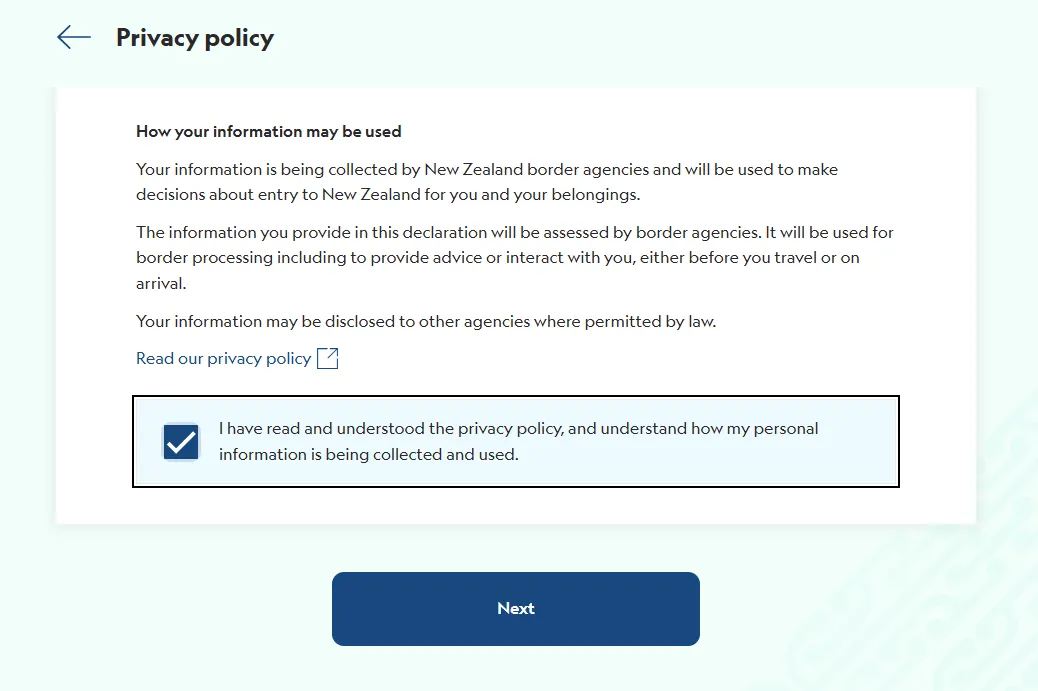Click the 'I have read and understood' label
The height and width of the screenshot is (691, 1038).
[x=518, y=429]
